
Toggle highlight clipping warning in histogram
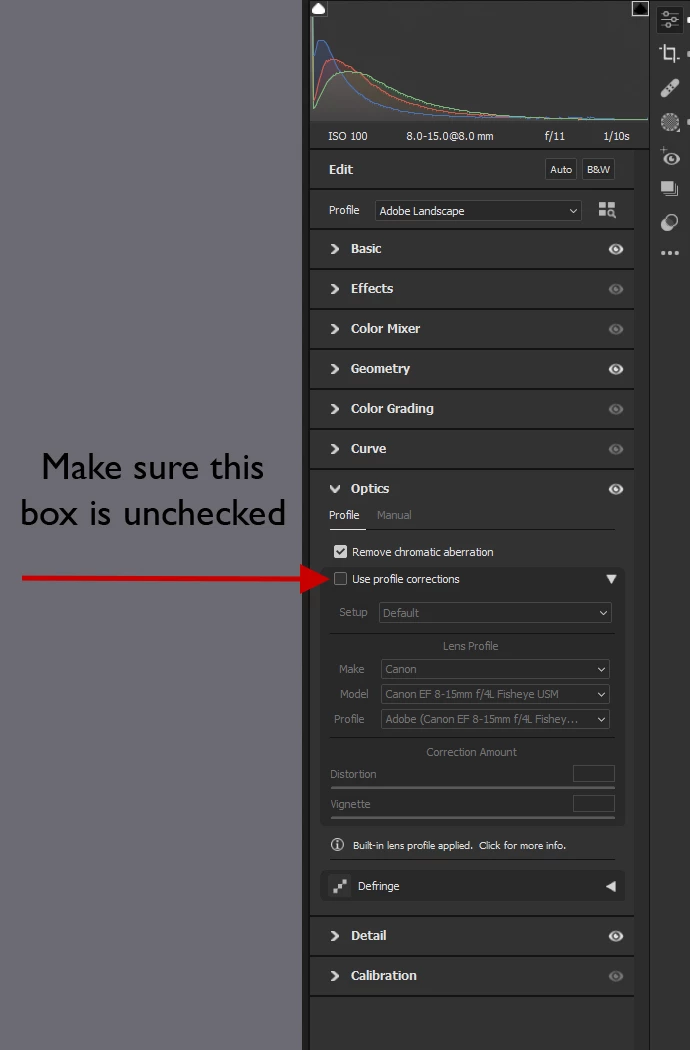click(x=640, y=8)
